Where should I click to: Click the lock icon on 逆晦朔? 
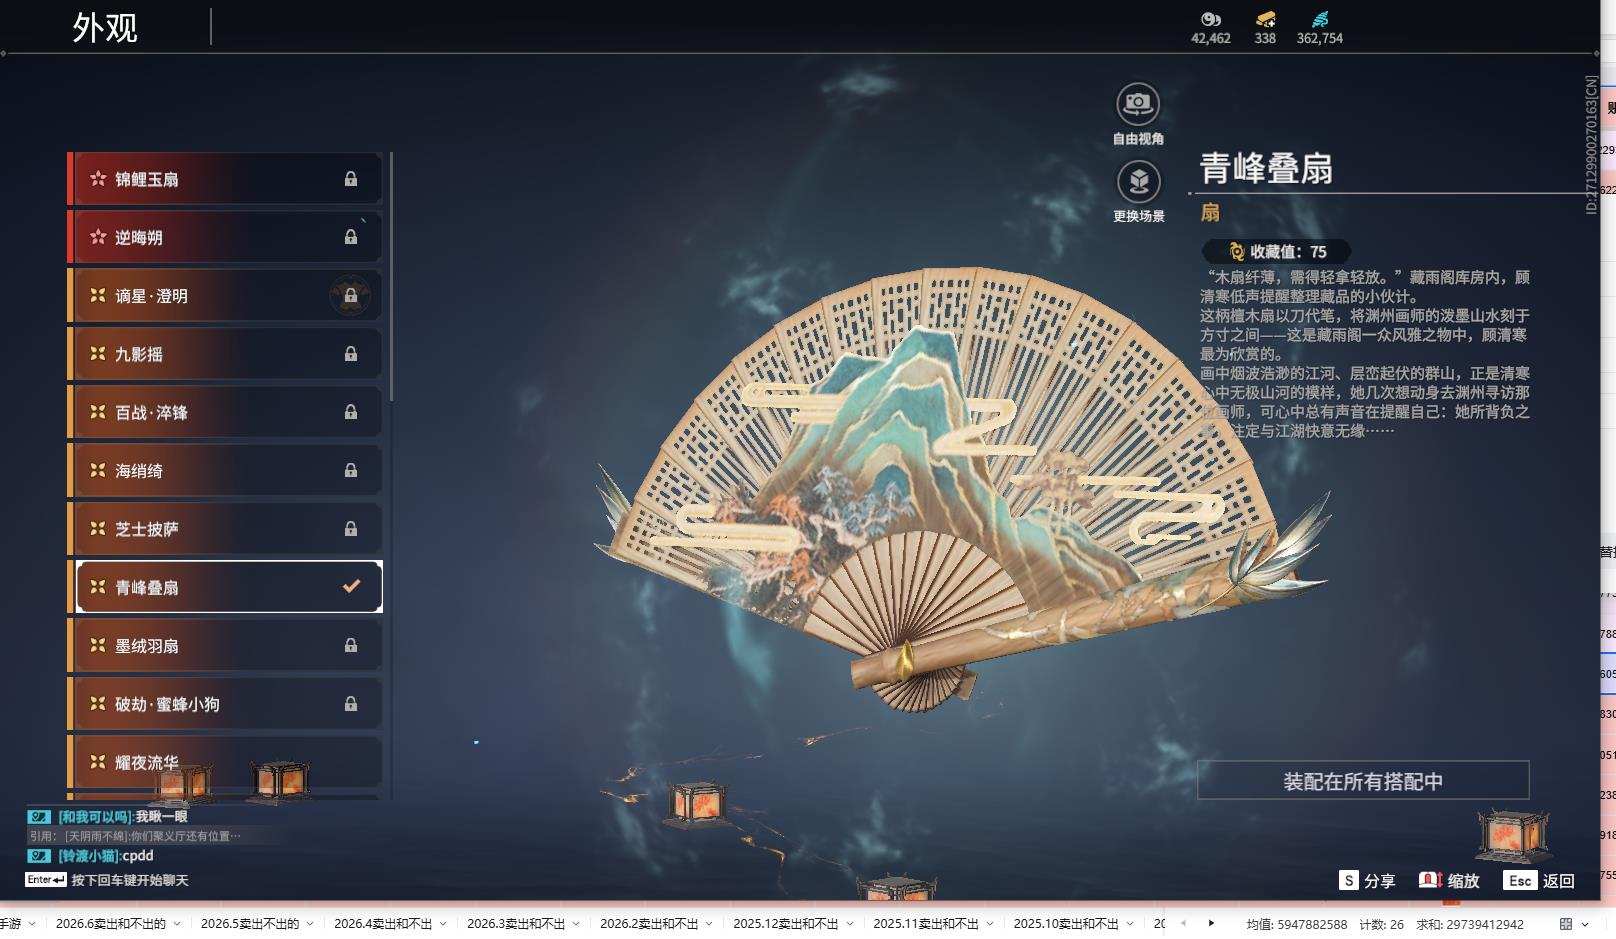(x=351, y=237)
